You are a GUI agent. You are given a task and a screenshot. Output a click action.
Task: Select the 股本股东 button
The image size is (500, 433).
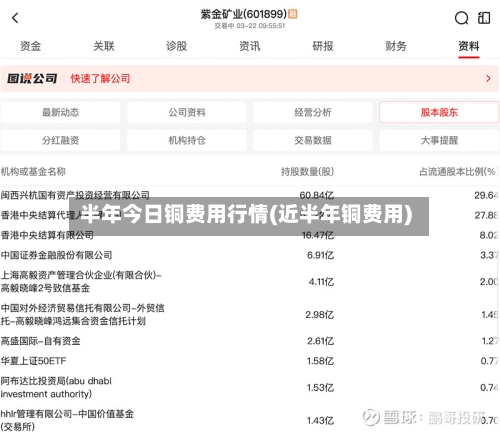439,112
